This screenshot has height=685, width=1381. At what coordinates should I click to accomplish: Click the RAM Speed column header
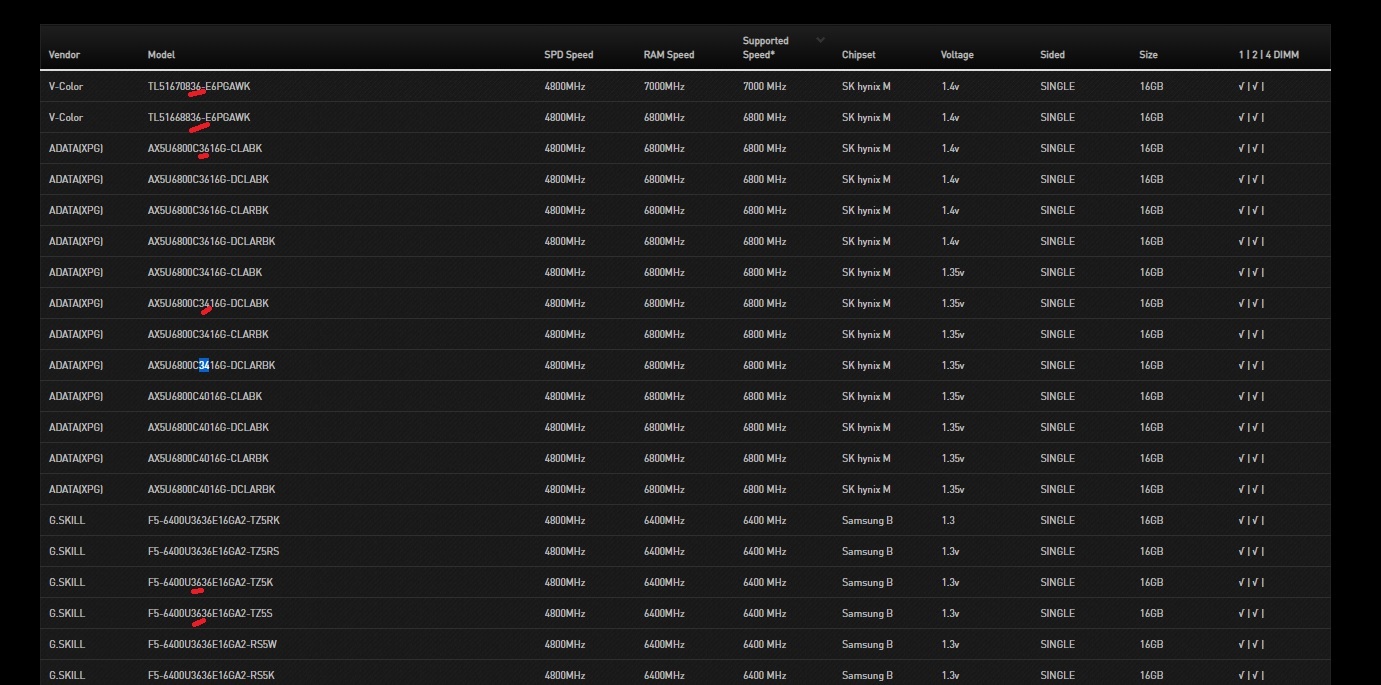pos(668,55)
